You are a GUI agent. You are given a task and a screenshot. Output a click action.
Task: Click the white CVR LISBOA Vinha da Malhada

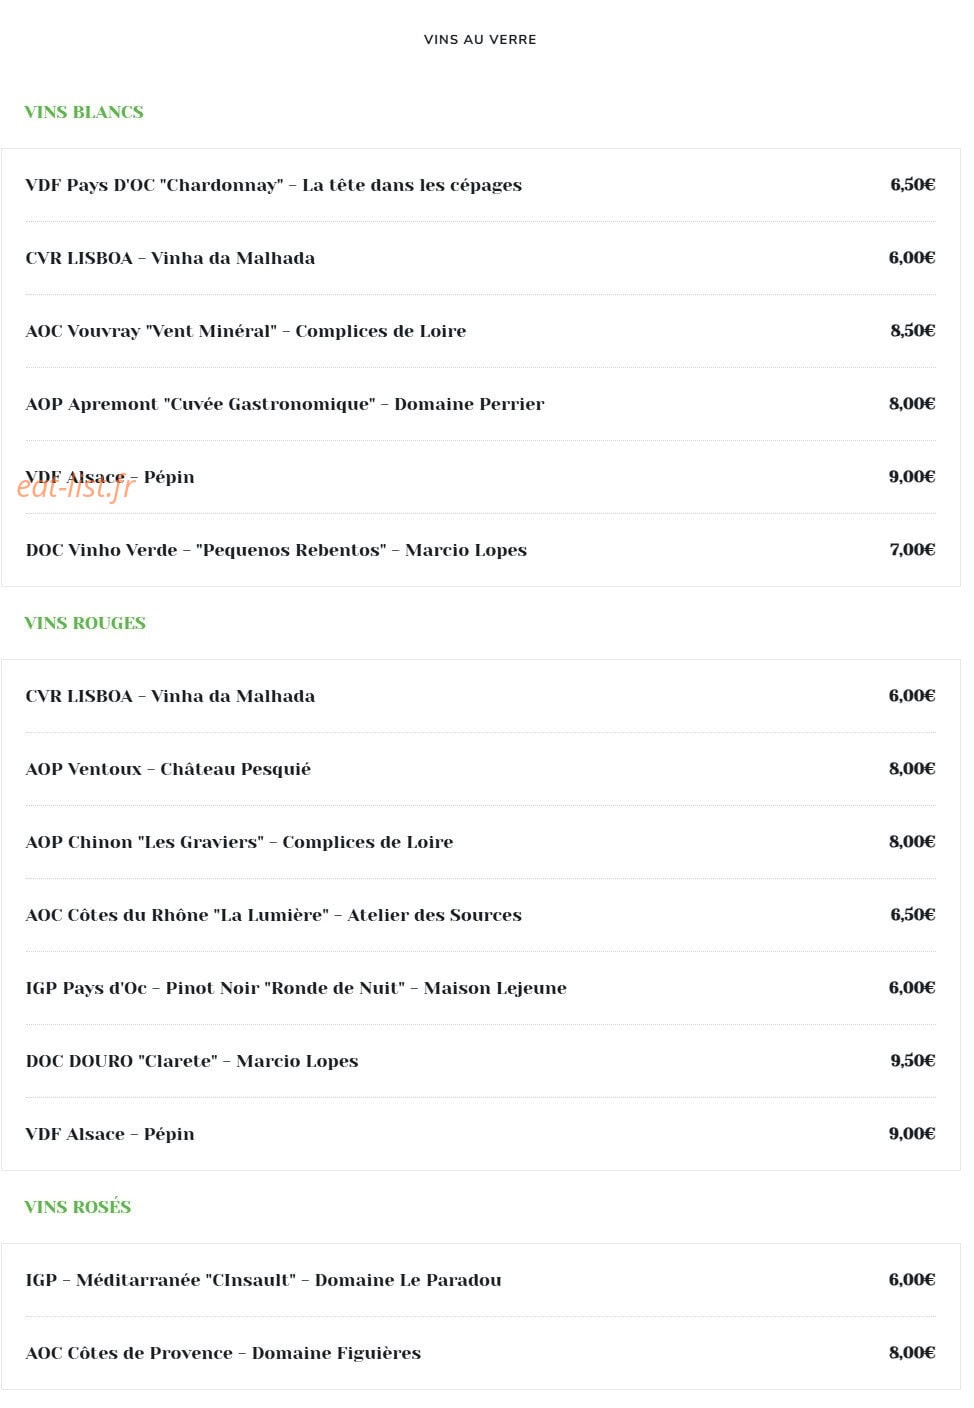point(480,258)
